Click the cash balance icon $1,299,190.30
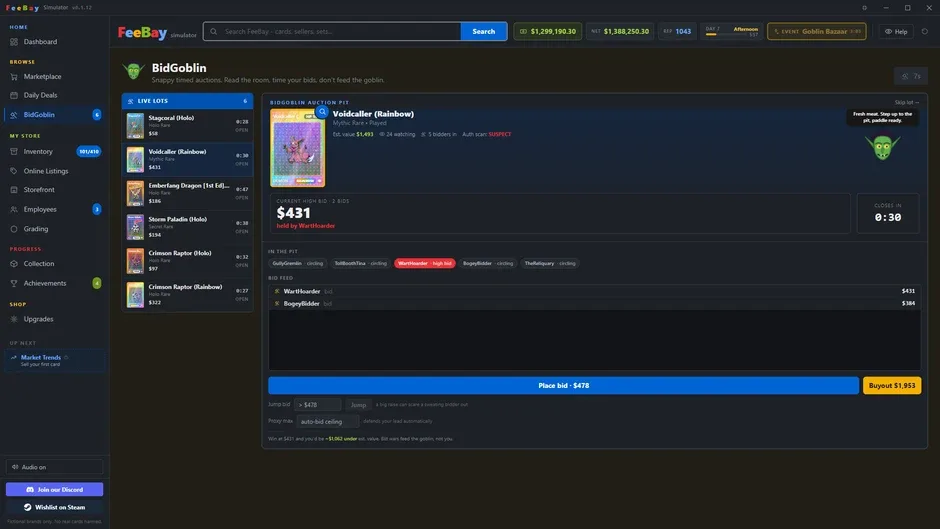940x529 pixels. tap(523, 31)
